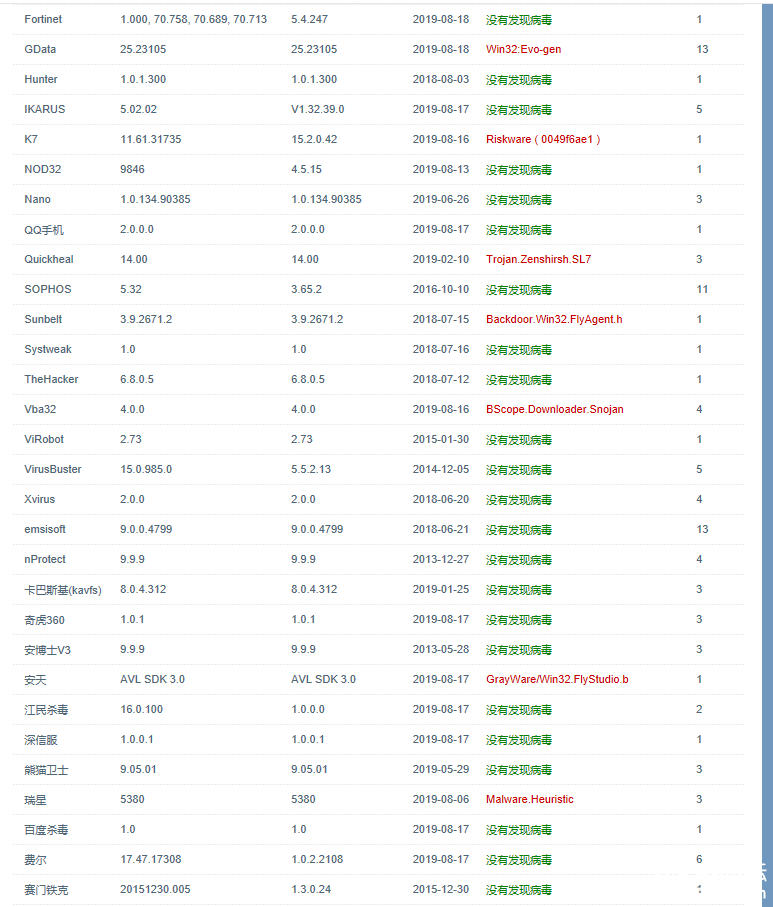
Task: Select VirusBuster version 15.0.985.0
Action: click(146, 470)
